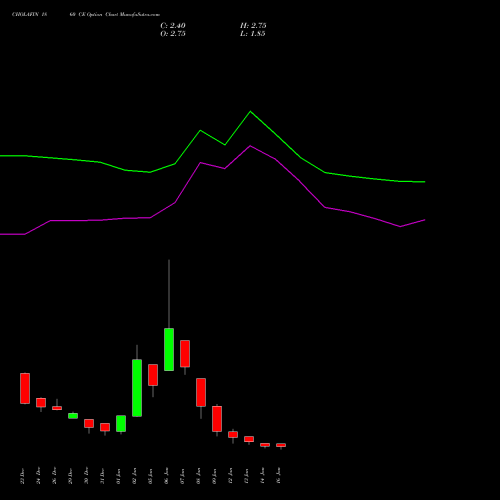Click the 14 Jan date label
The image size is (500, 500).
pyautogui.click(x=262, y=475)
